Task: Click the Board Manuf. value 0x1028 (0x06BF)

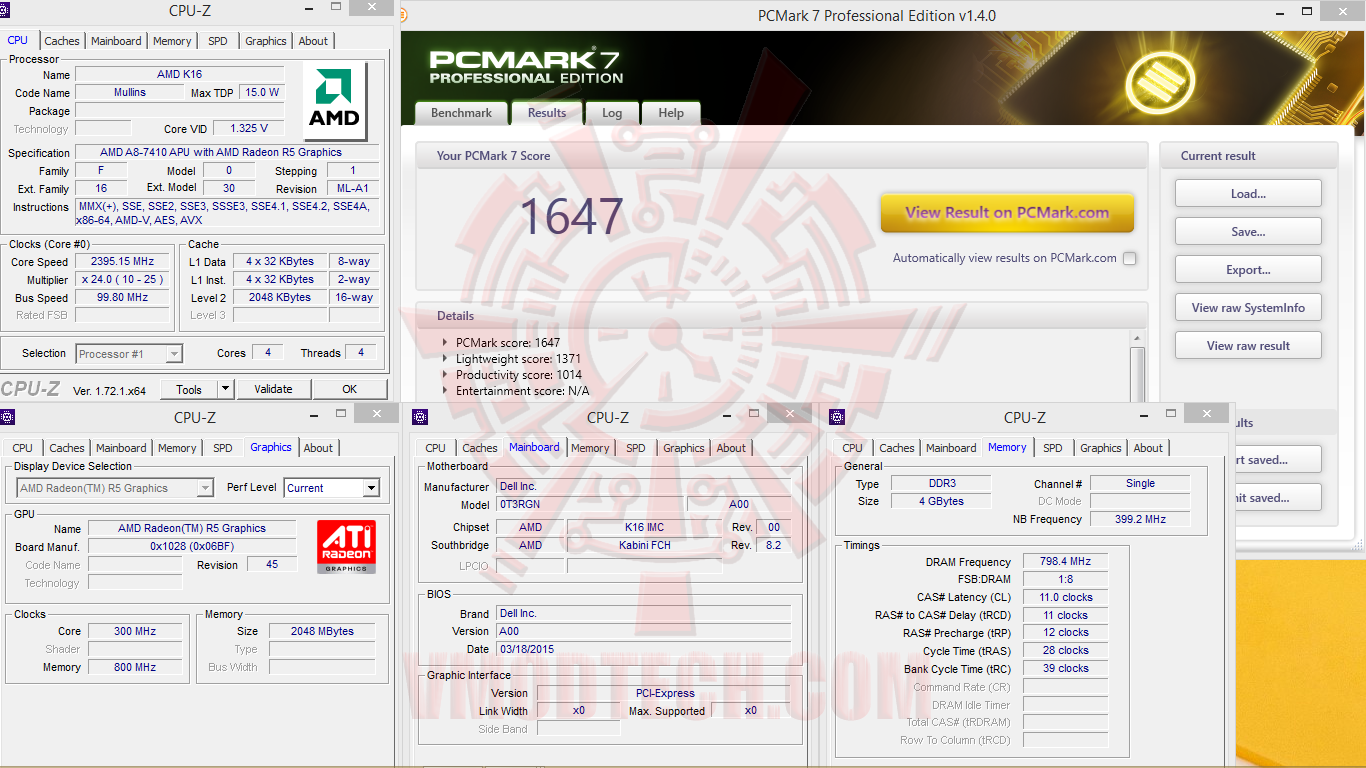Action: 192,546
